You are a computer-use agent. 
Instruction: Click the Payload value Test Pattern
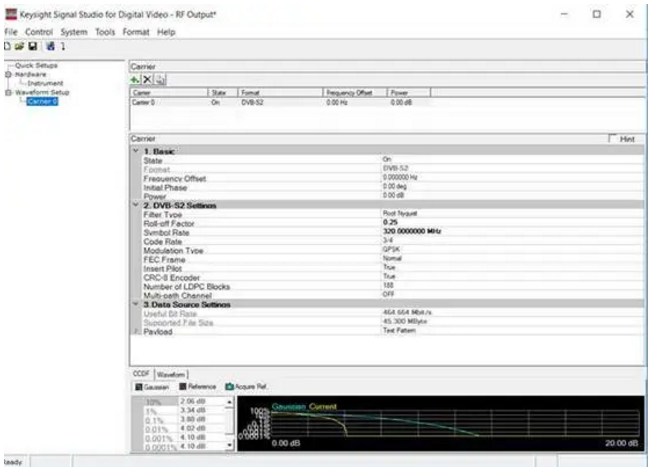point(512,330)
